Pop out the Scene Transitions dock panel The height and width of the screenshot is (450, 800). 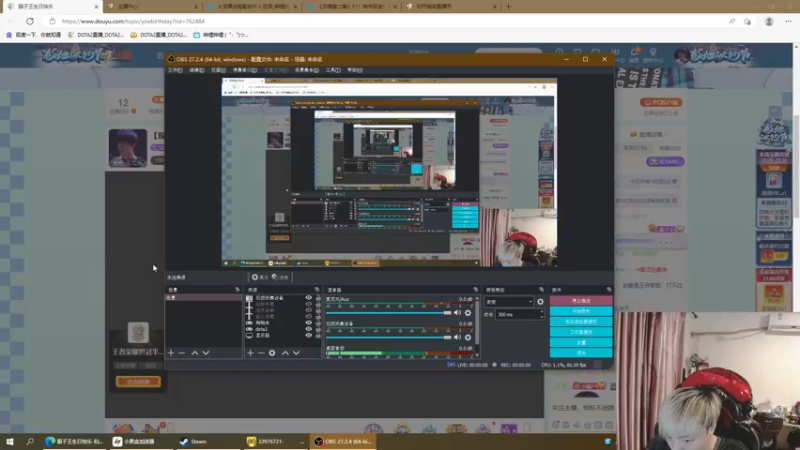point(541,289)
